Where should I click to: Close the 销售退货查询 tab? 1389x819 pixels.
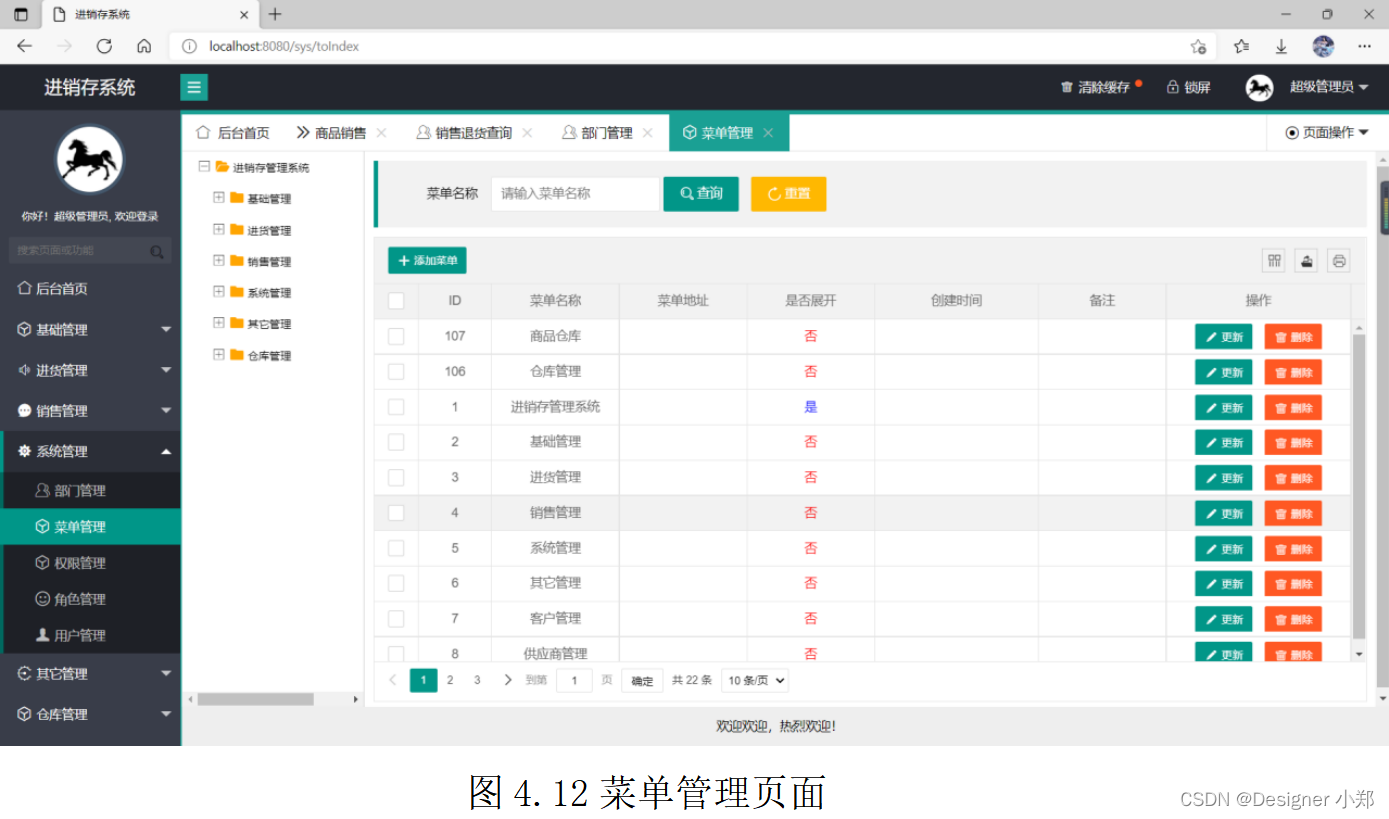coord(527,133)
